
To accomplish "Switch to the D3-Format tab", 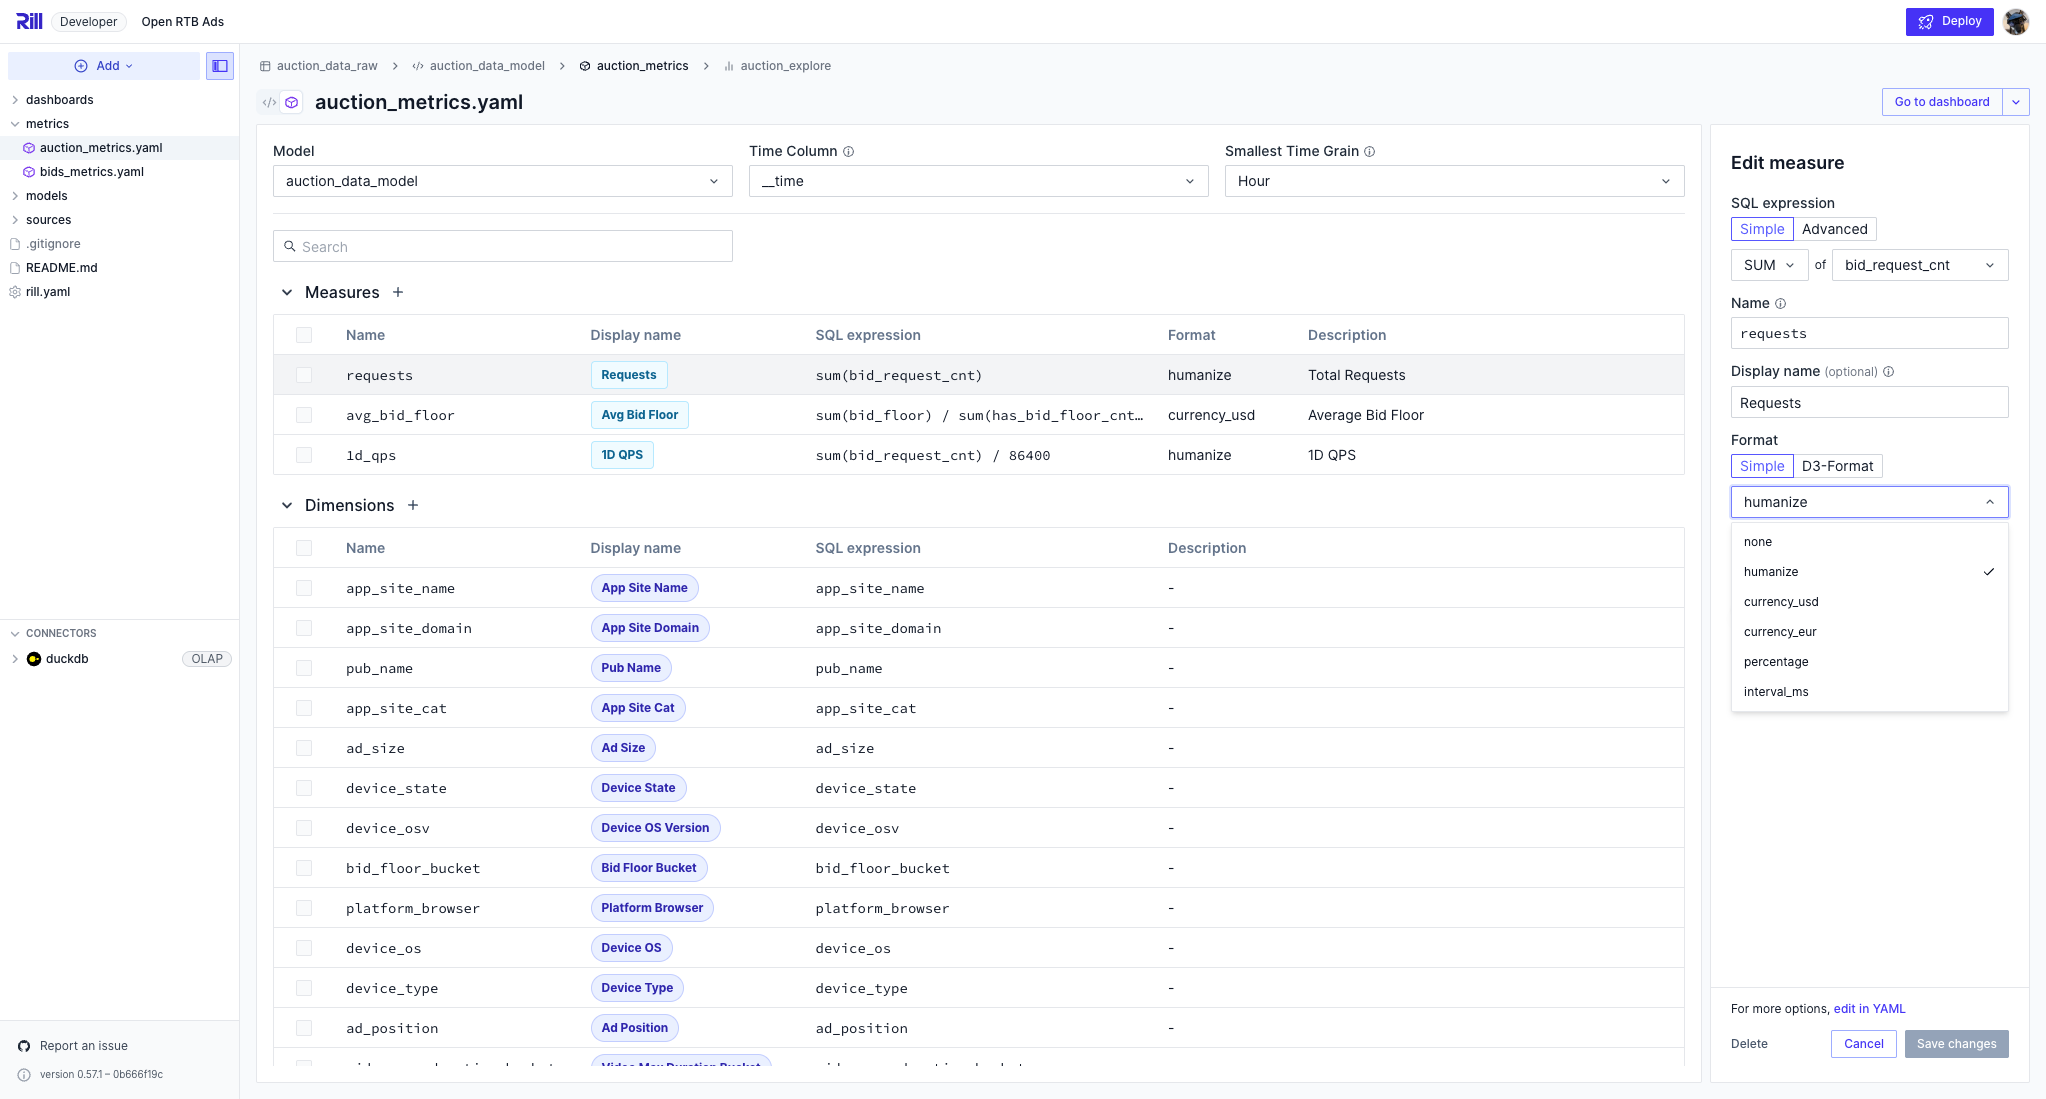I will coord(1838,466).
